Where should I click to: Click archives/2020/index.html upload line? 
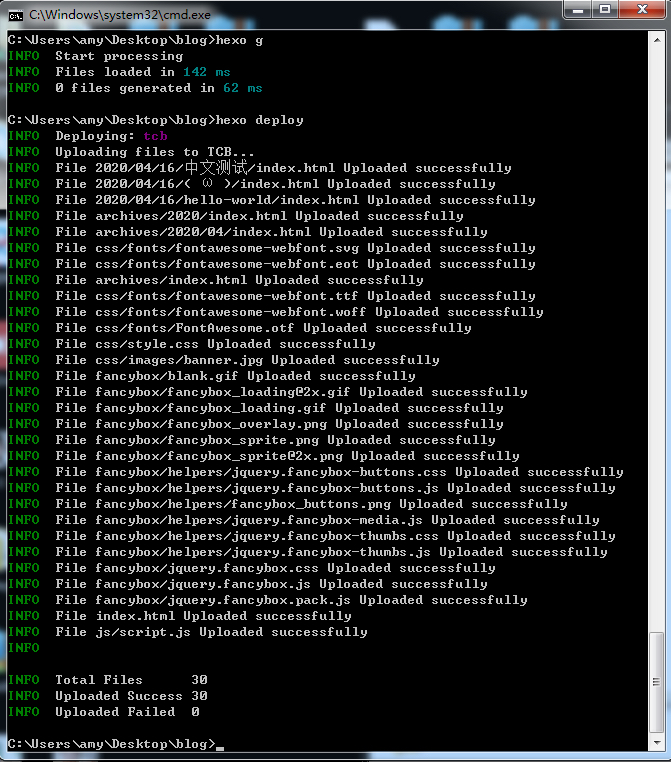pyautogui.click(x=235, y=216)
